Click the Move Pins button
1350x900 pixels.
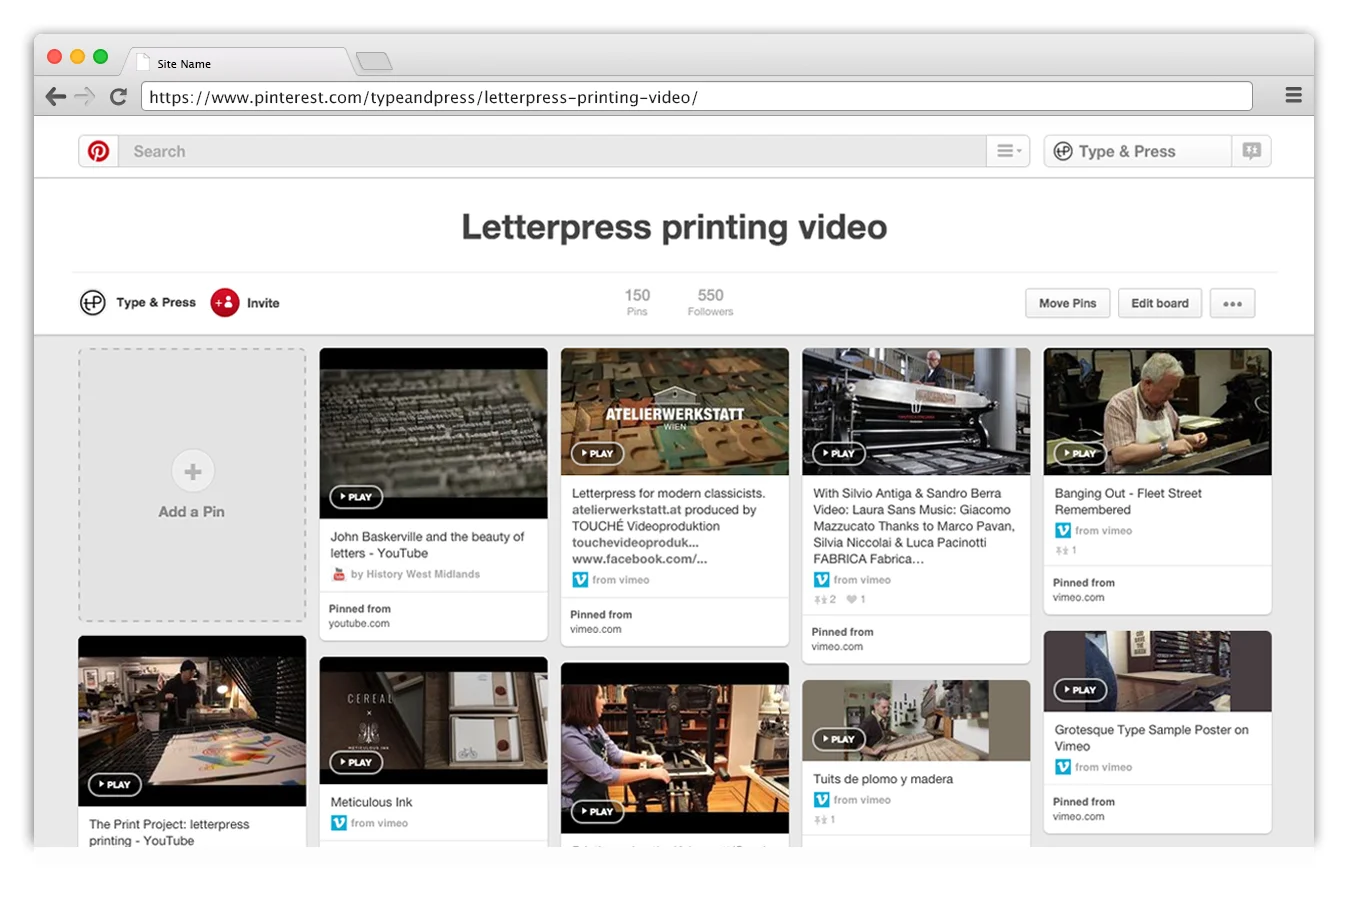point(1067,303)
